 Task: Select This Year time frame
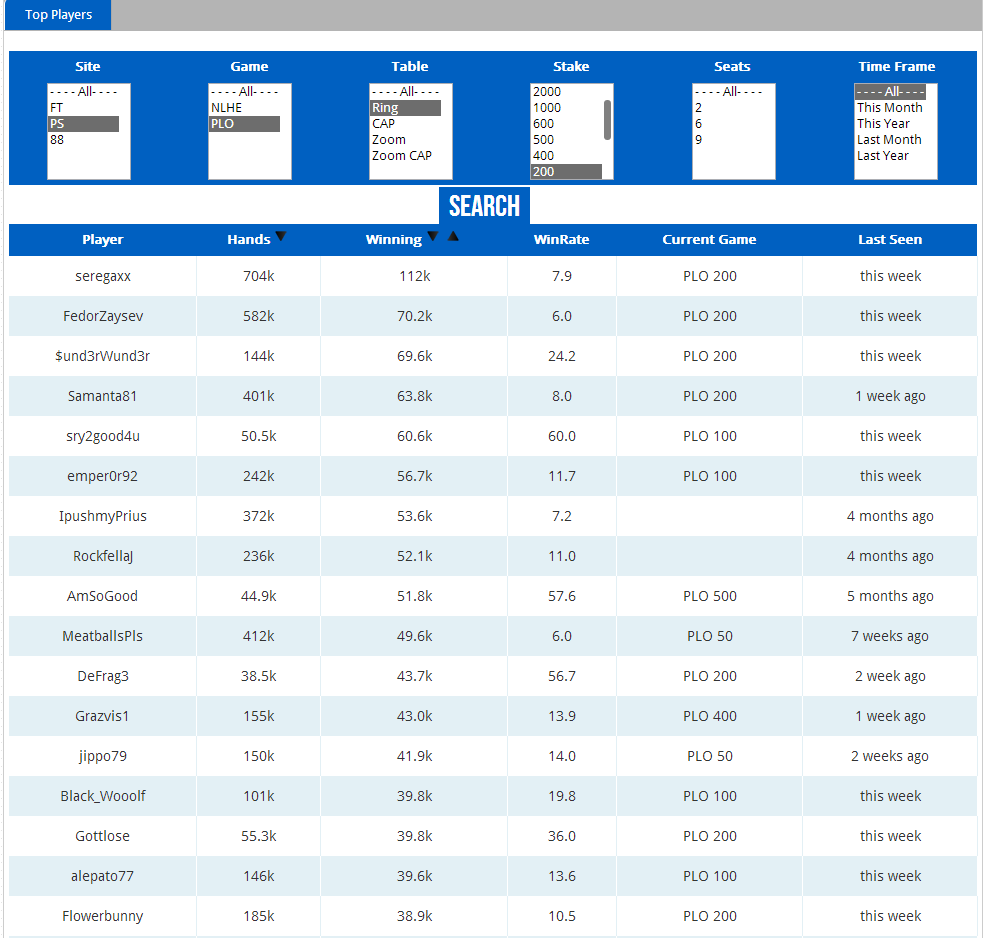point(890,124)
